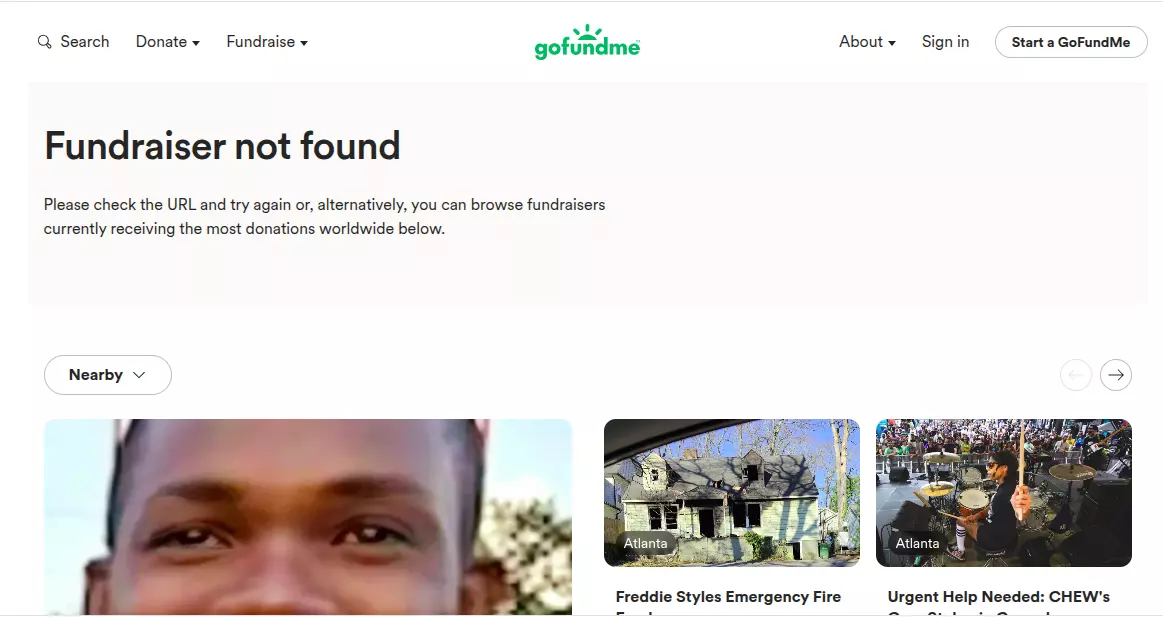
Task: Click the About menu caret arrow
Action: 892,43
